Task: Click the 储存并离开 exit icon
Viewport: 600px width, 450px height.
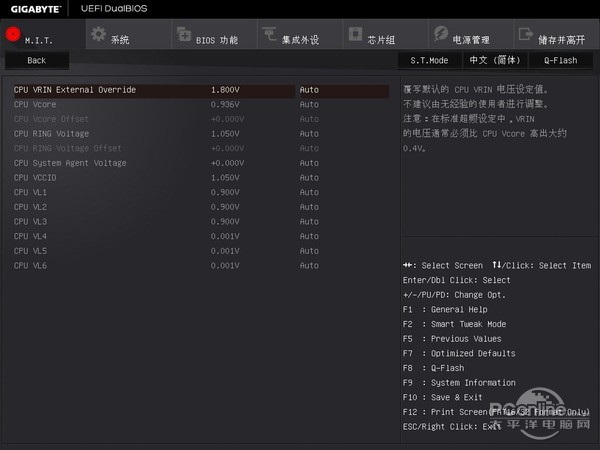Action: click(526, 34)
